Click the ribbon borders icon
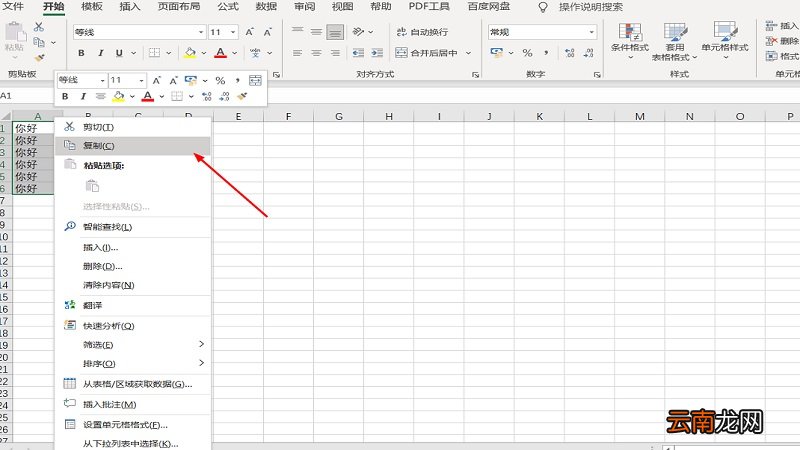 [x=154, y=53]
